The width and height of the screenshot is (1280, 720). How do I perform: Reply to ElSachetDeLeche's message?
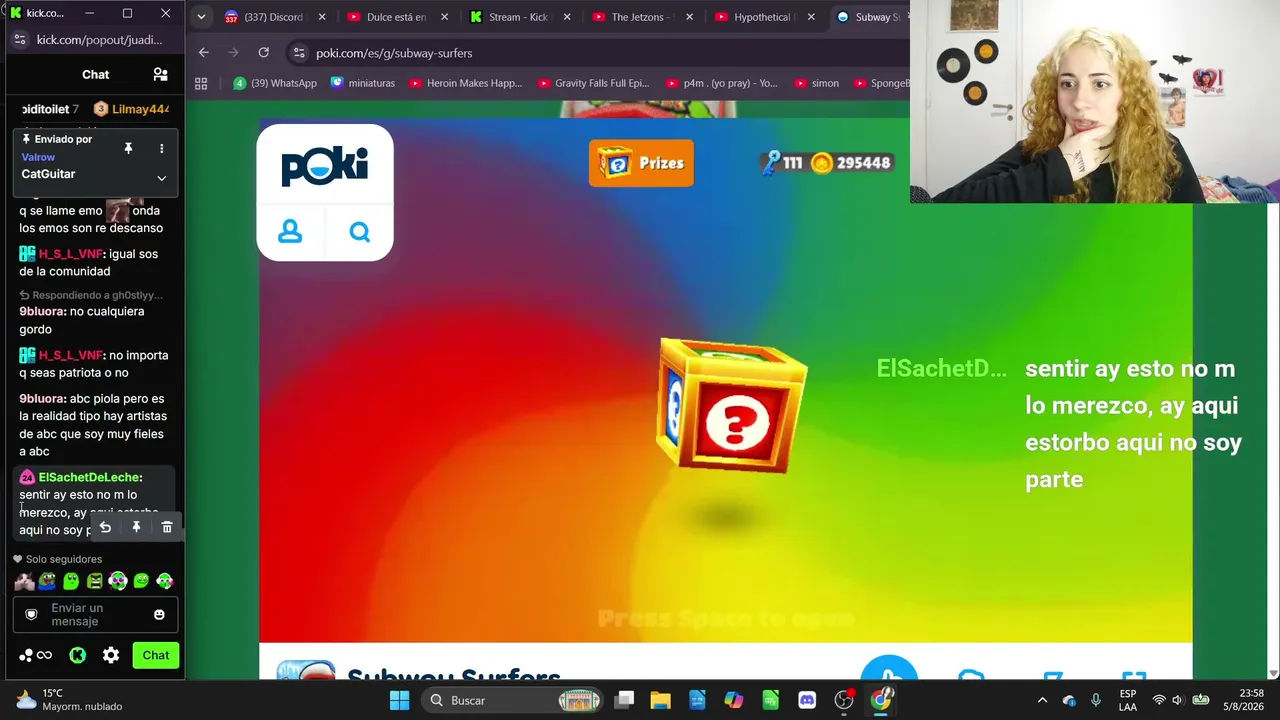[x=105, y=527]
